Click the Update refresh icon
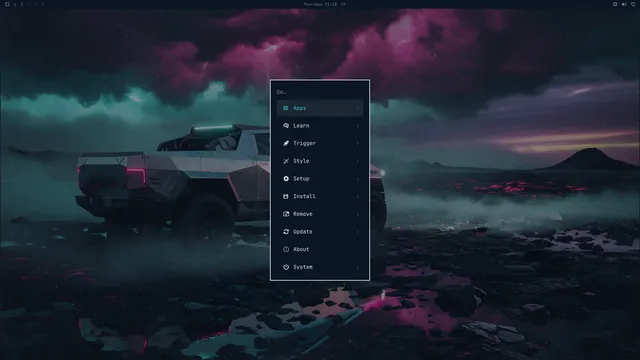The width and height of the screenshot is (640, 360). click(x=286, y=231)
